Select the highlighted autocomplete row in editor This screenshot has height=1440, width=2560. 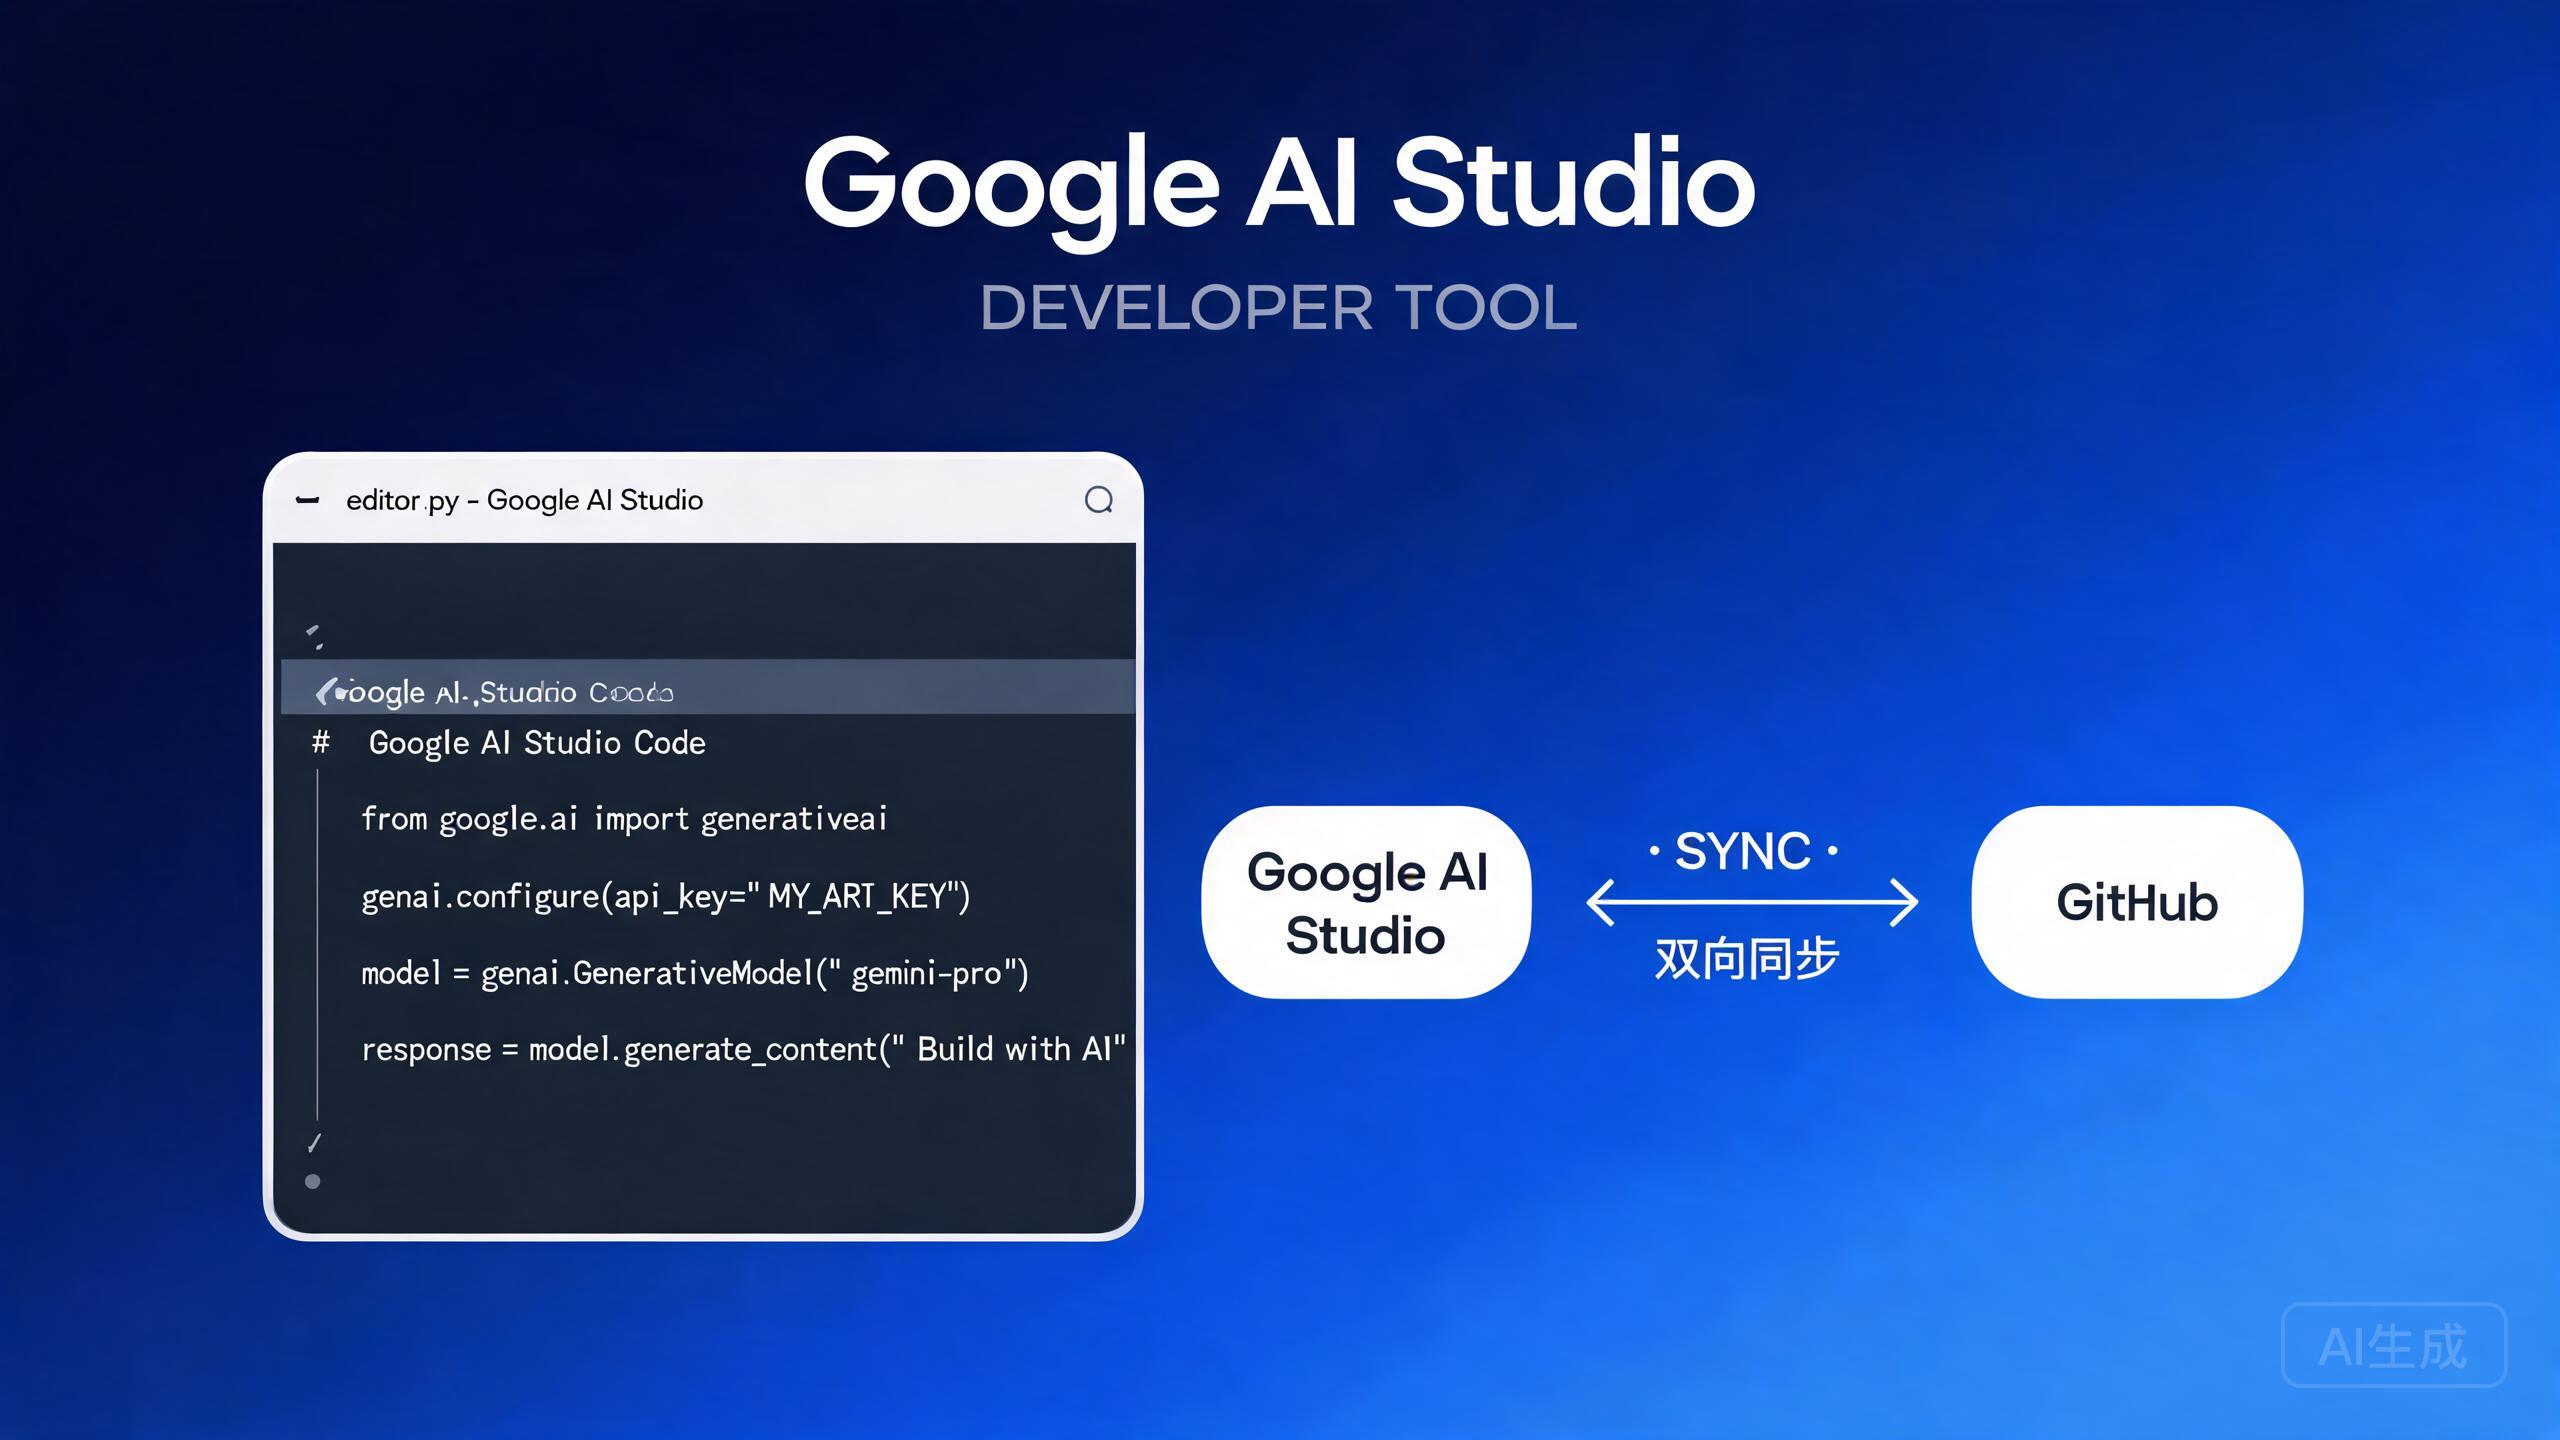[x=708, y=687]
